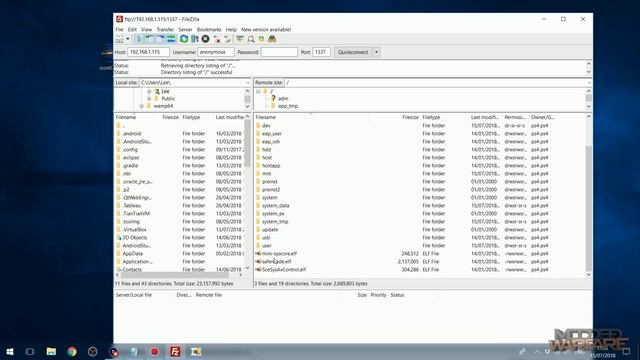640x360 pixels.
Task: Search files with the binoculars icon
Action: (x=272, y=39)
